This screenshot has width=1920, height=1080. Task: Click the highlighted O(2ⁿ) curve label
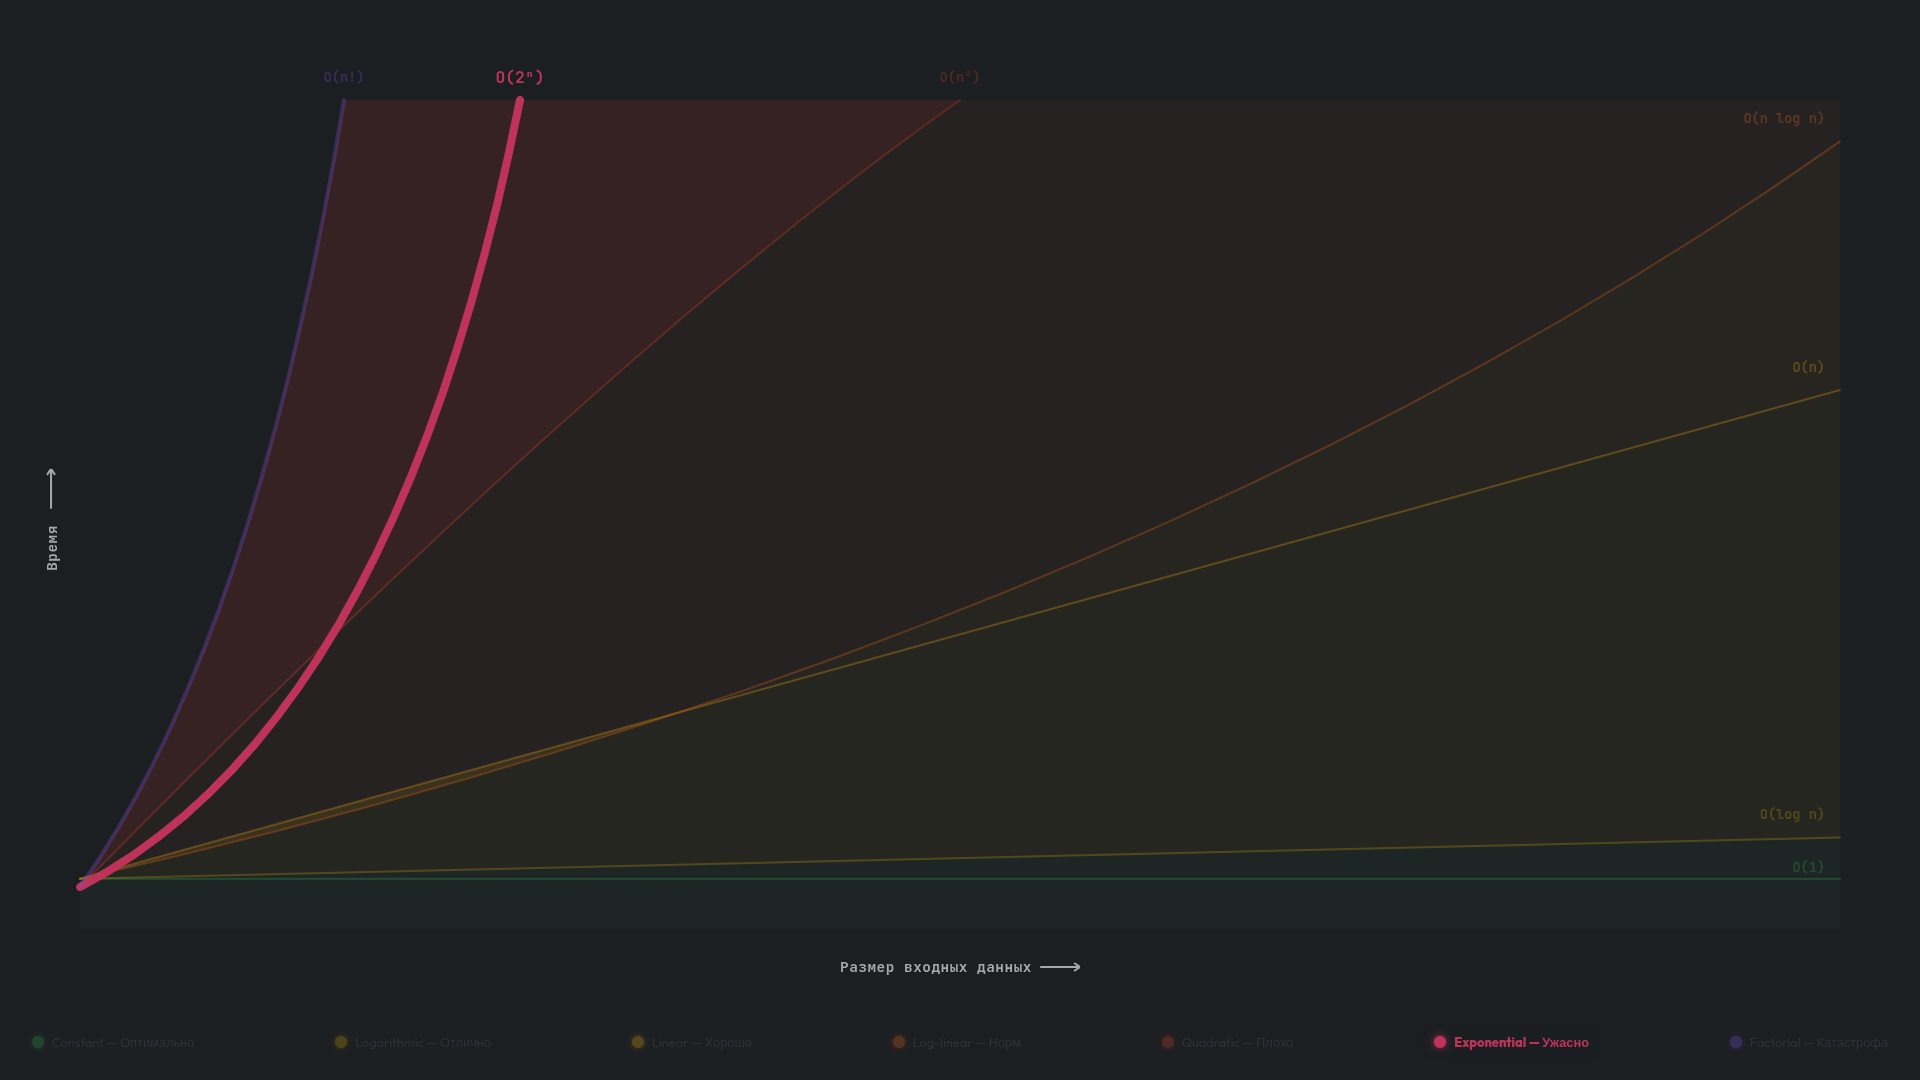point(519,77)
